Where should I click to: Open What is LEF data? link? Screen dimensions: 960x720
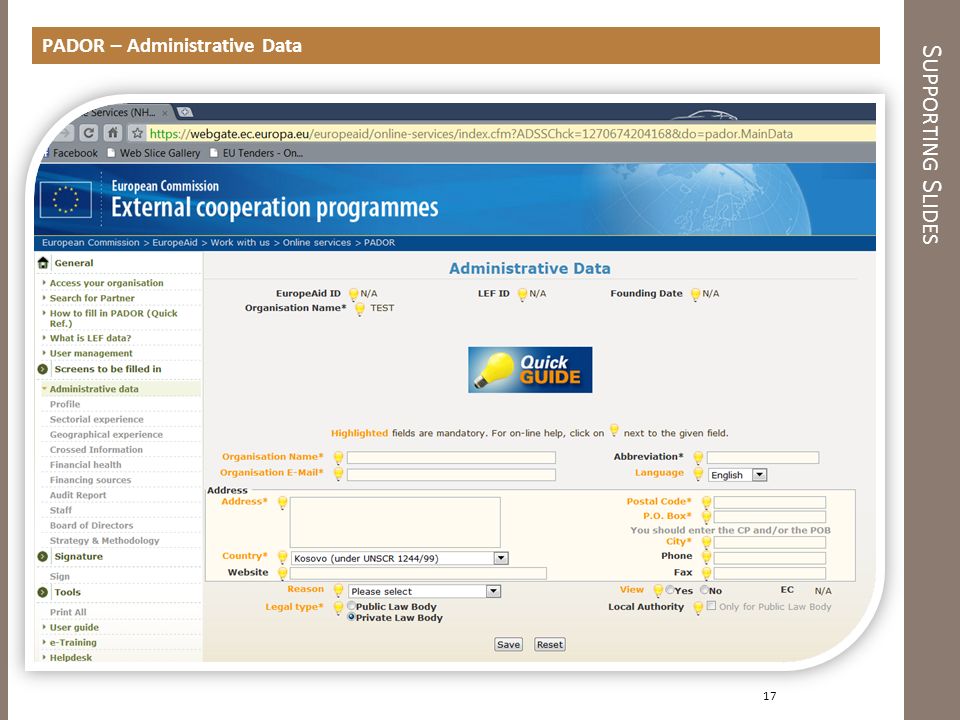(x=91, y=338)
